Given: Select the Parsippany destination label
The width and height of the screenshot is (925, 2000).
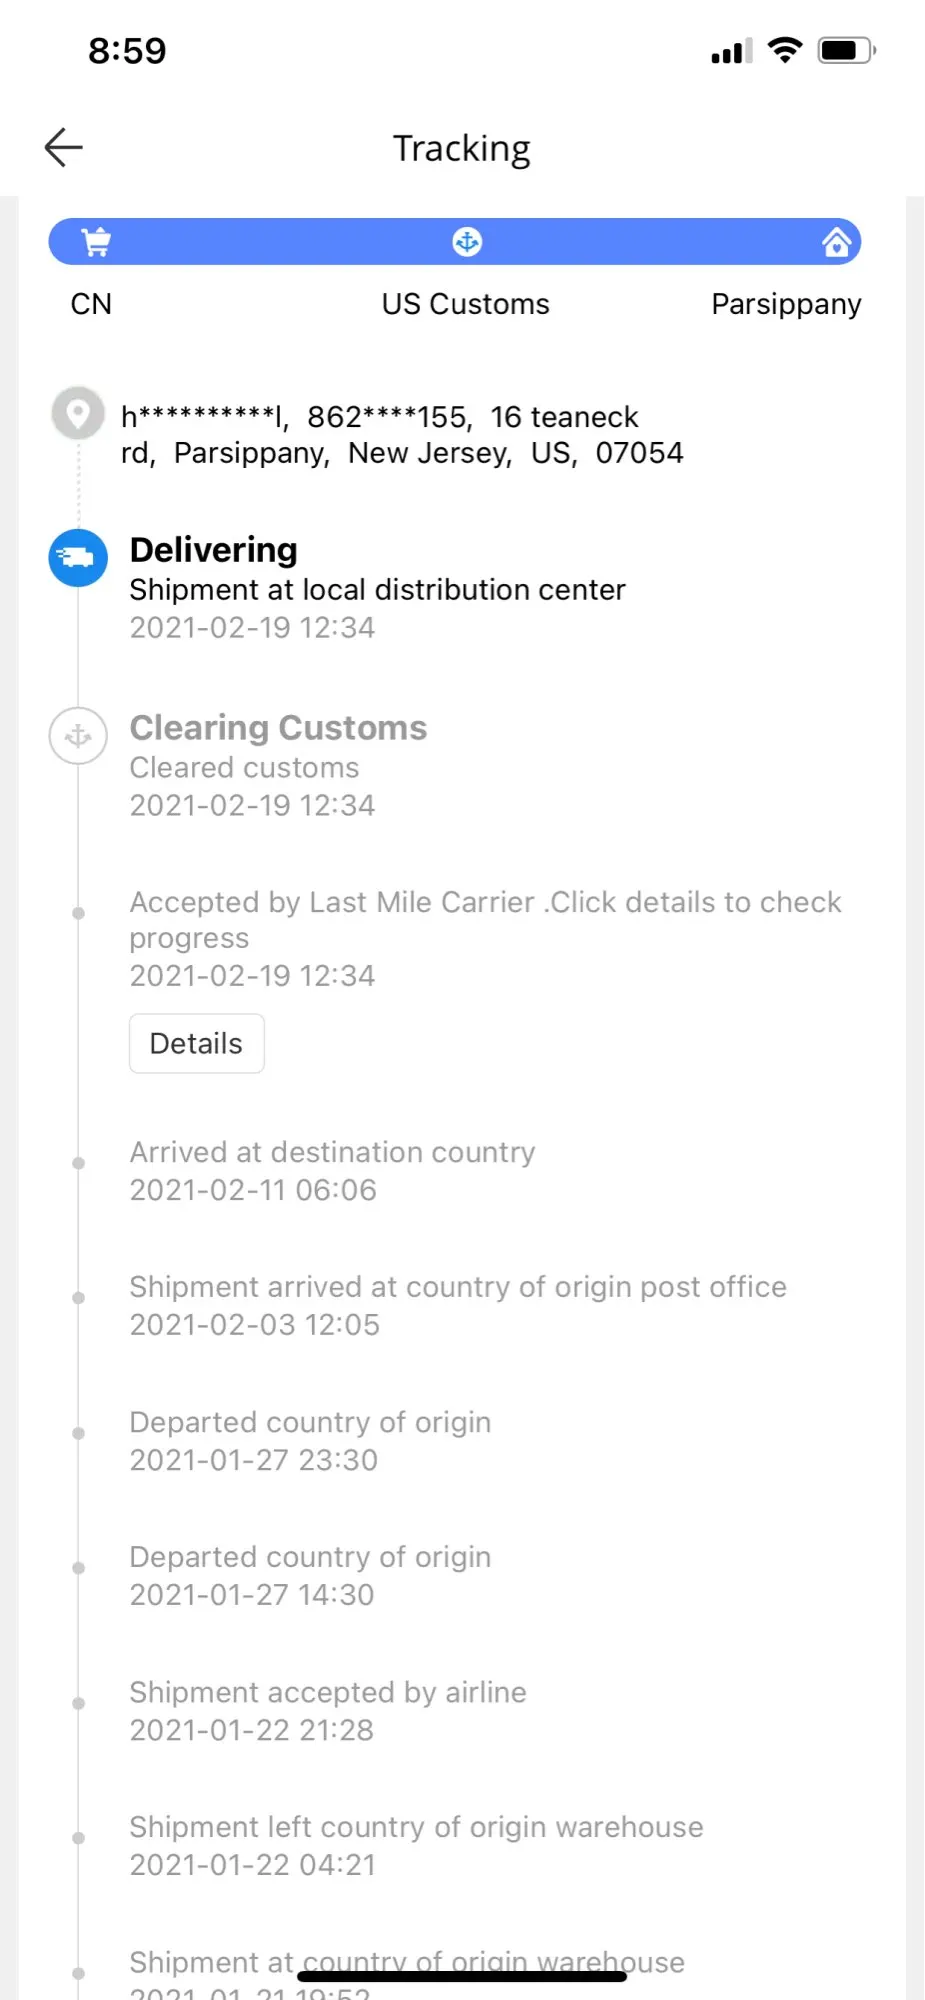Looking at the screenshot, I should (x=786, y=304).
